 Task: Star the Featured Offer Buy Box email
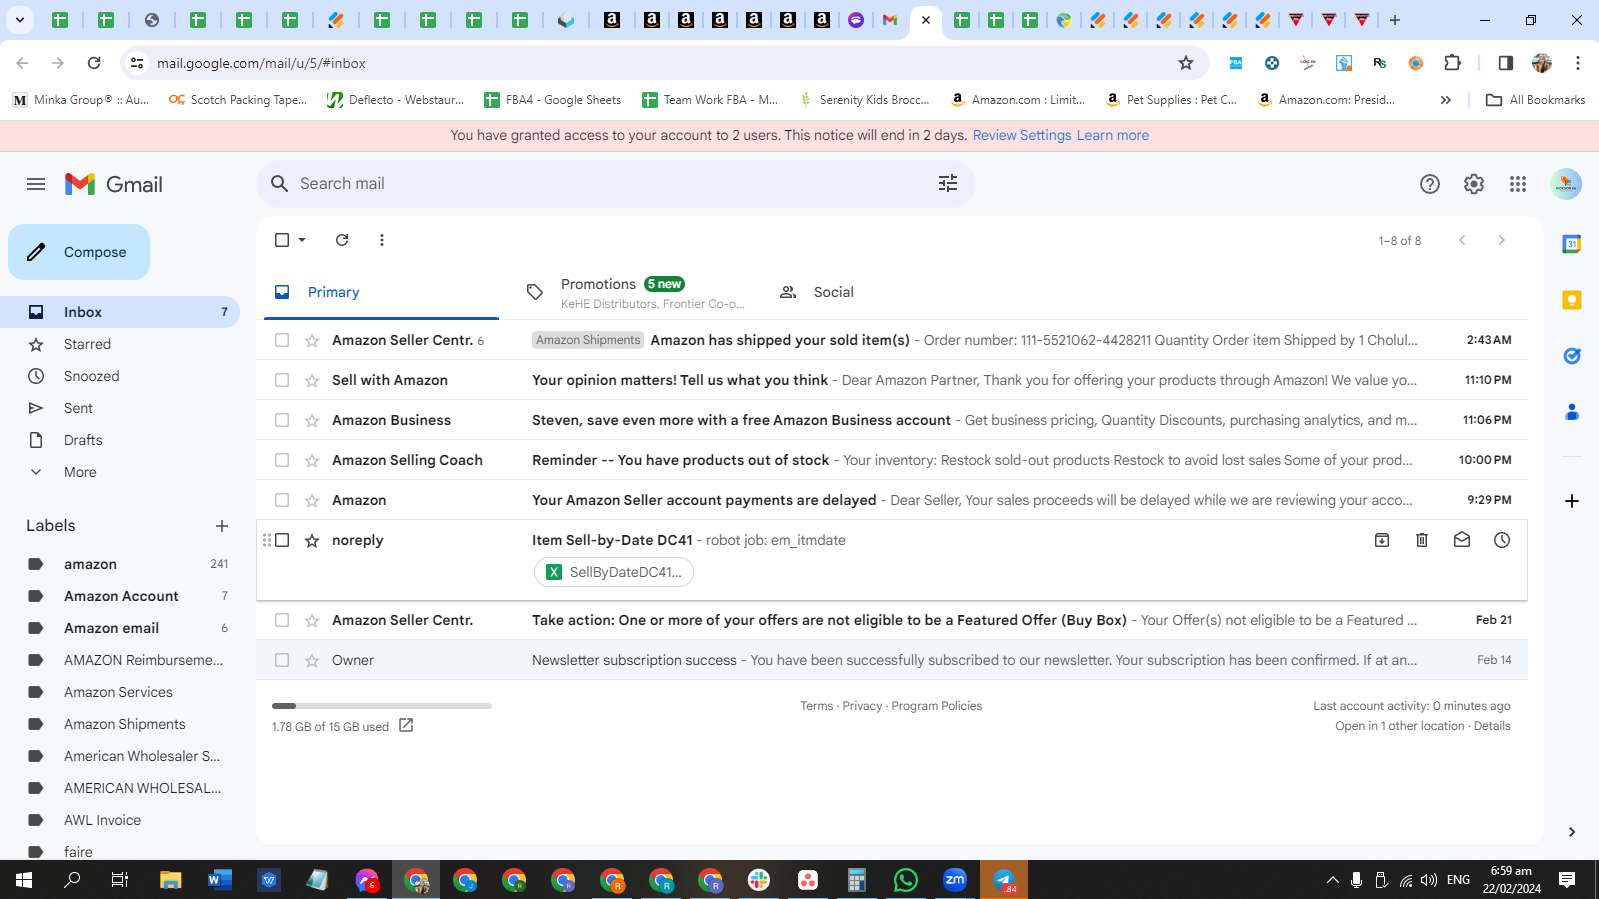click(x=312, y=620)
